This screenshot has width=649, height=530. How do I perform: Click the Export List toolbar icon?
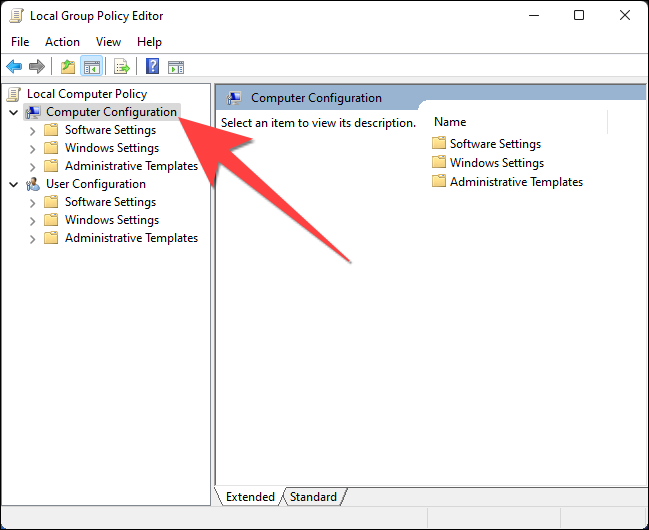tap(121, 67)
